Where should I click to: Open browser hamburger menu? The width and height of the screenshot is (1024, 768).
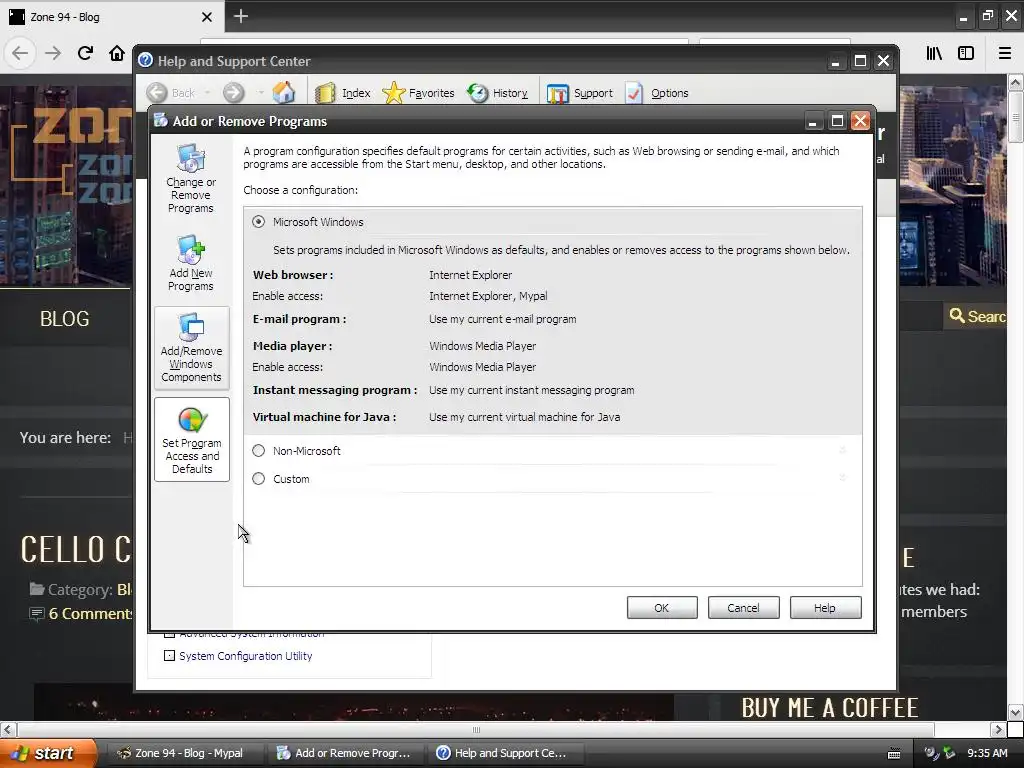[x=1005, y=54]
